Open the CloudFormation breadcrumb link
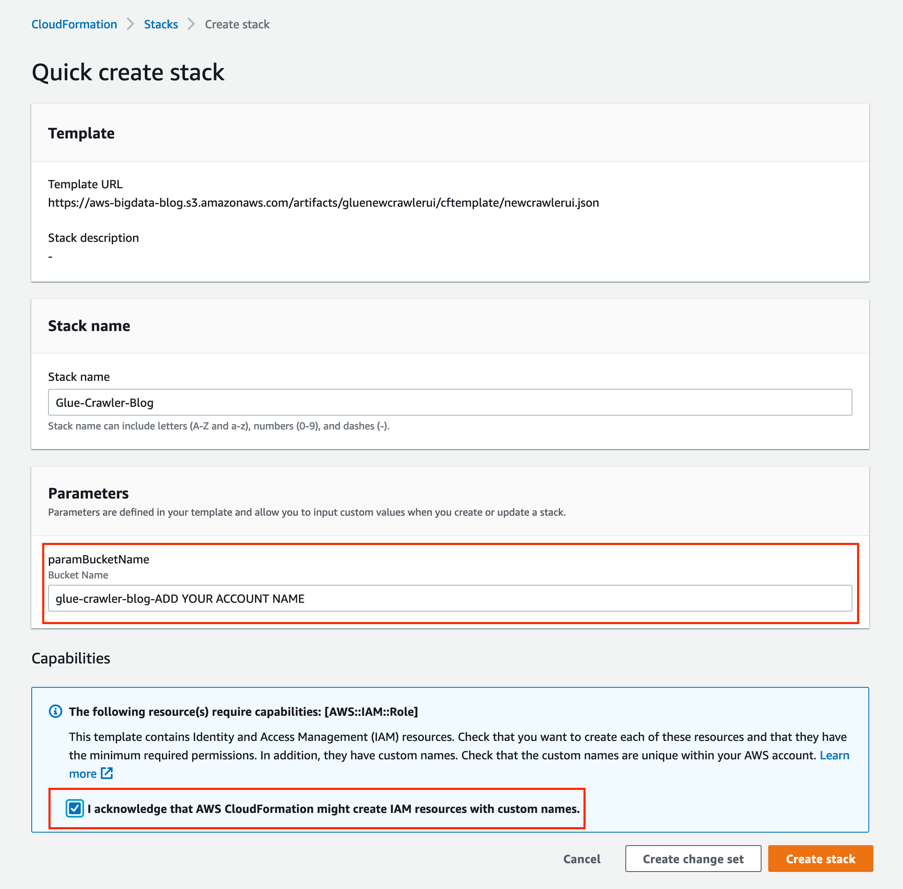 click(74, 24)
